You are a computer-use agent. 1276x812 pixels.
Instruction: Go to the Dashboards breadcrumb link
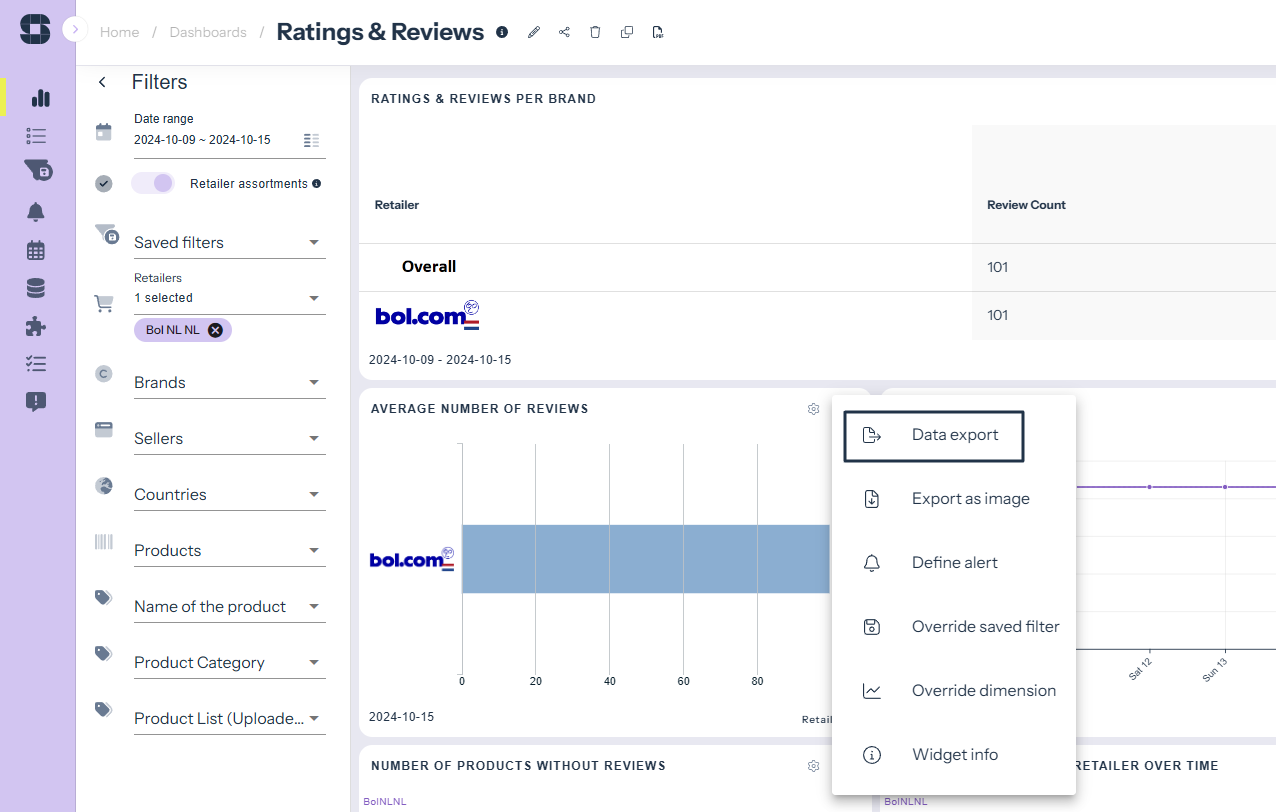208,32
